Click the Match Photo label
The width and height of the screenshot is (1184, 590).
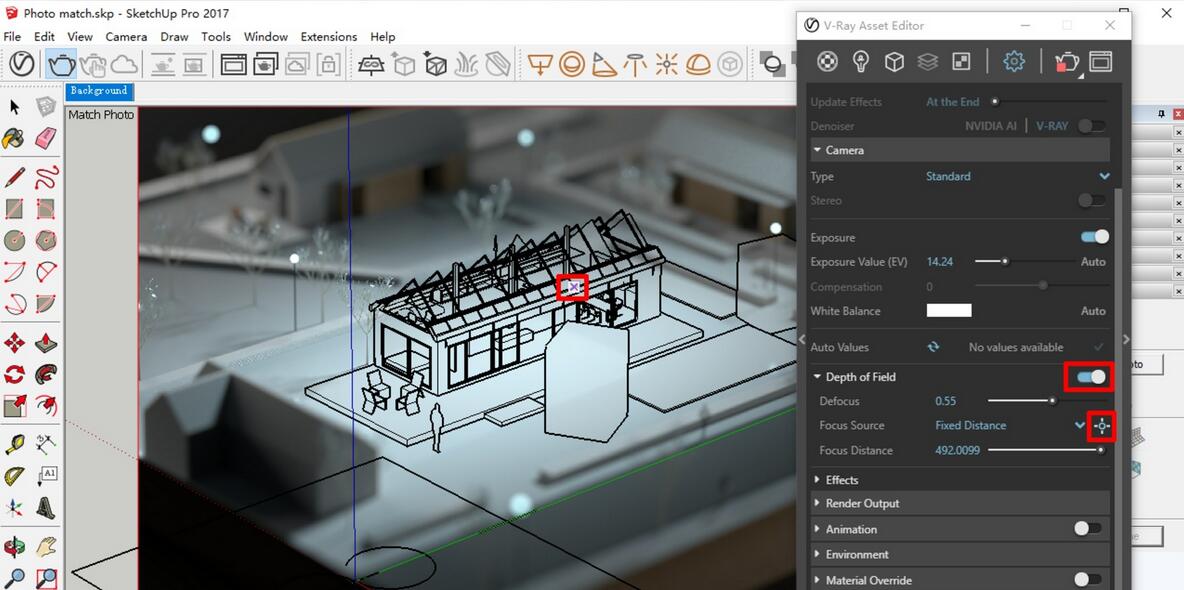click(101, 115)
